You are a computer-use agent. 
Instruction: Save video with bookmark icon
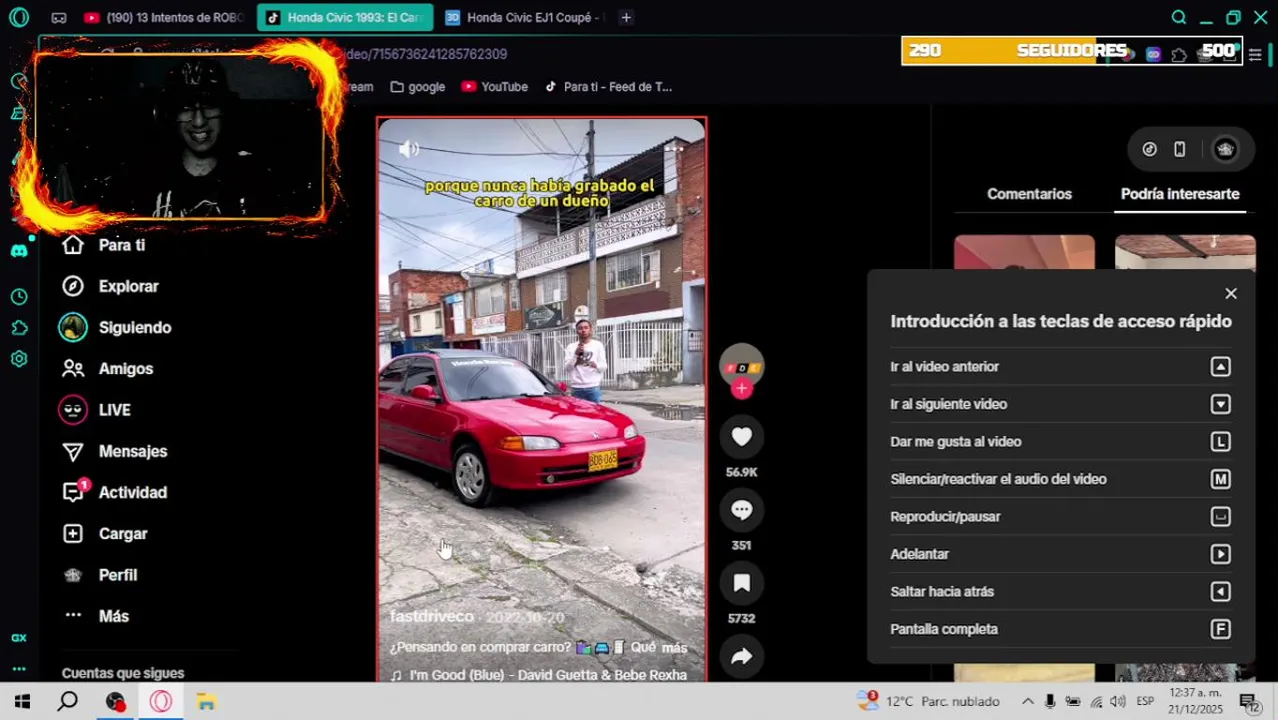(741, 583)
